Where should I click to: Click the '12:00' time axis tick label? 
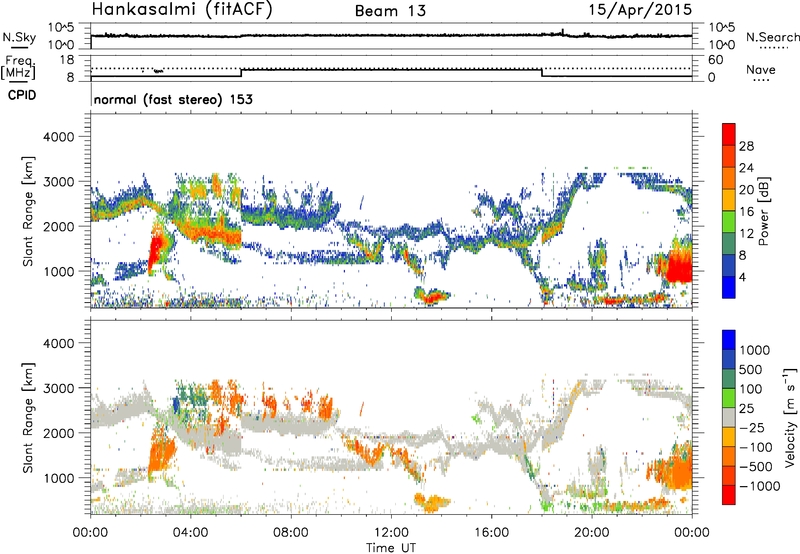[391, 533]
